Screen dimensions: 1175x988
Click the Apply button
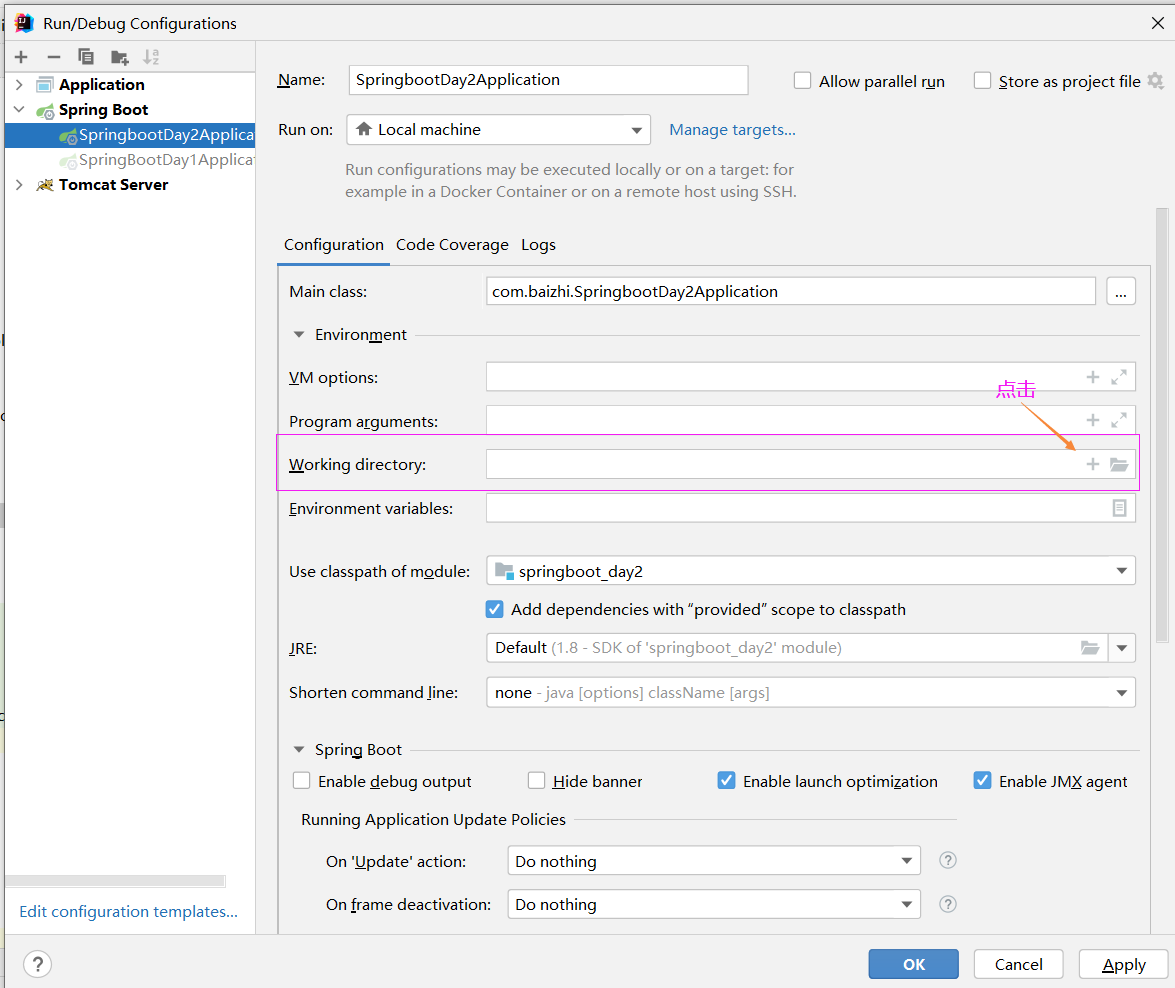click(x=1123, y=964)
